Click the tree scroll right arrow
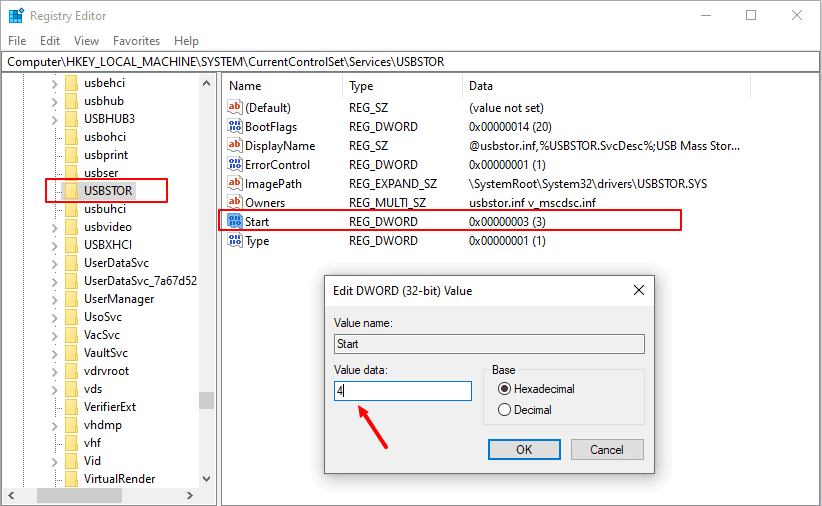Viewport: 822px width, 506px height. click(190, 495)
